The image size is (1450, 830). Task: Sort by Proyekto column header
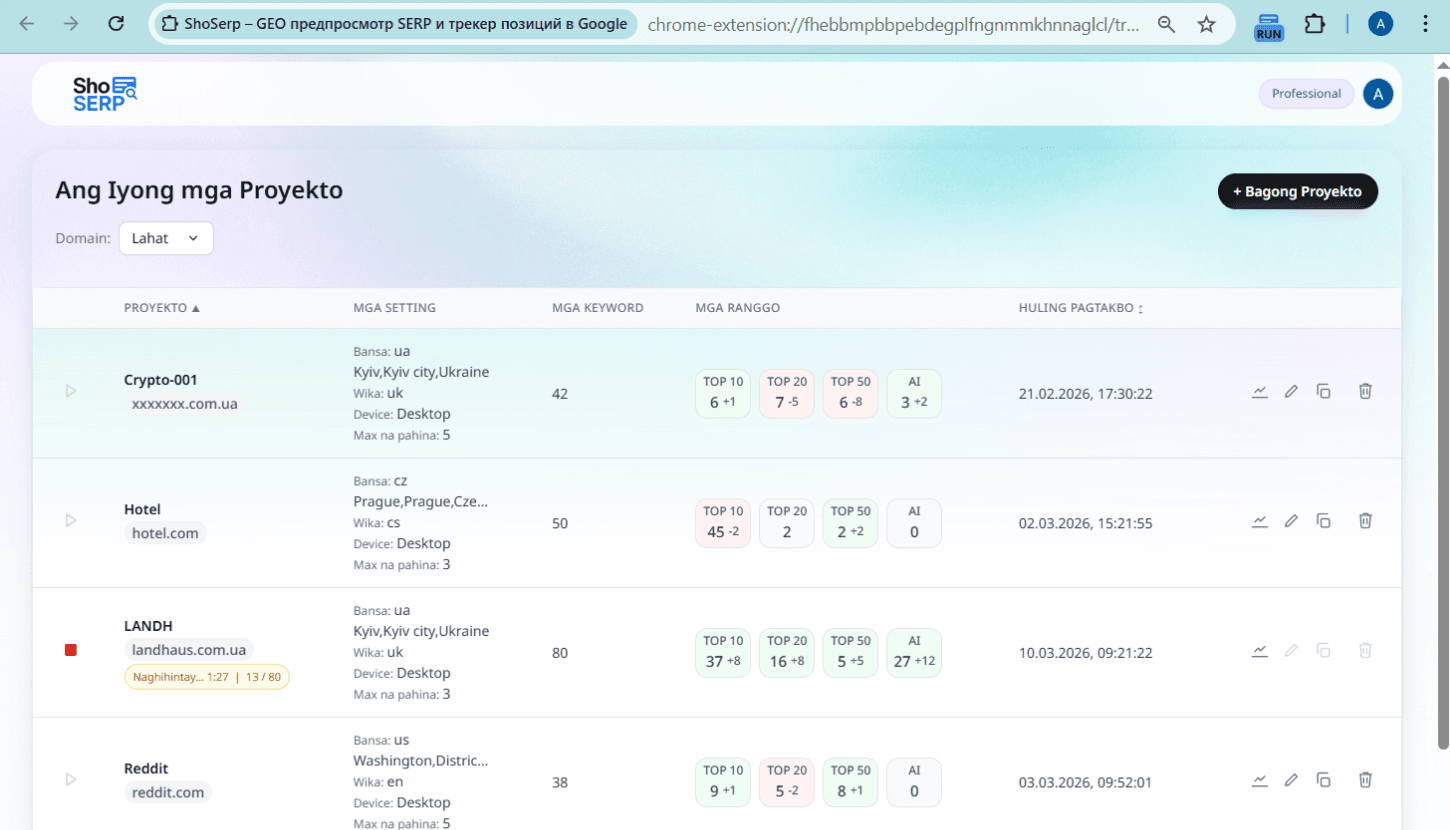tap(162, 308)
